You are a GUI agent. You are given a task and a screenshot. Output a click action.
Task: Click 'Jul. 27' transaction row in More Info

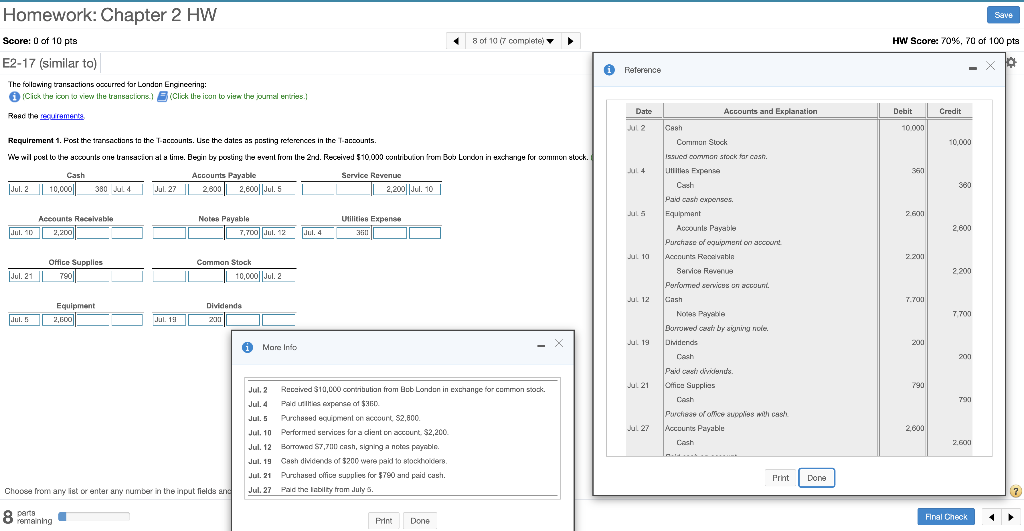click(402, 490)
